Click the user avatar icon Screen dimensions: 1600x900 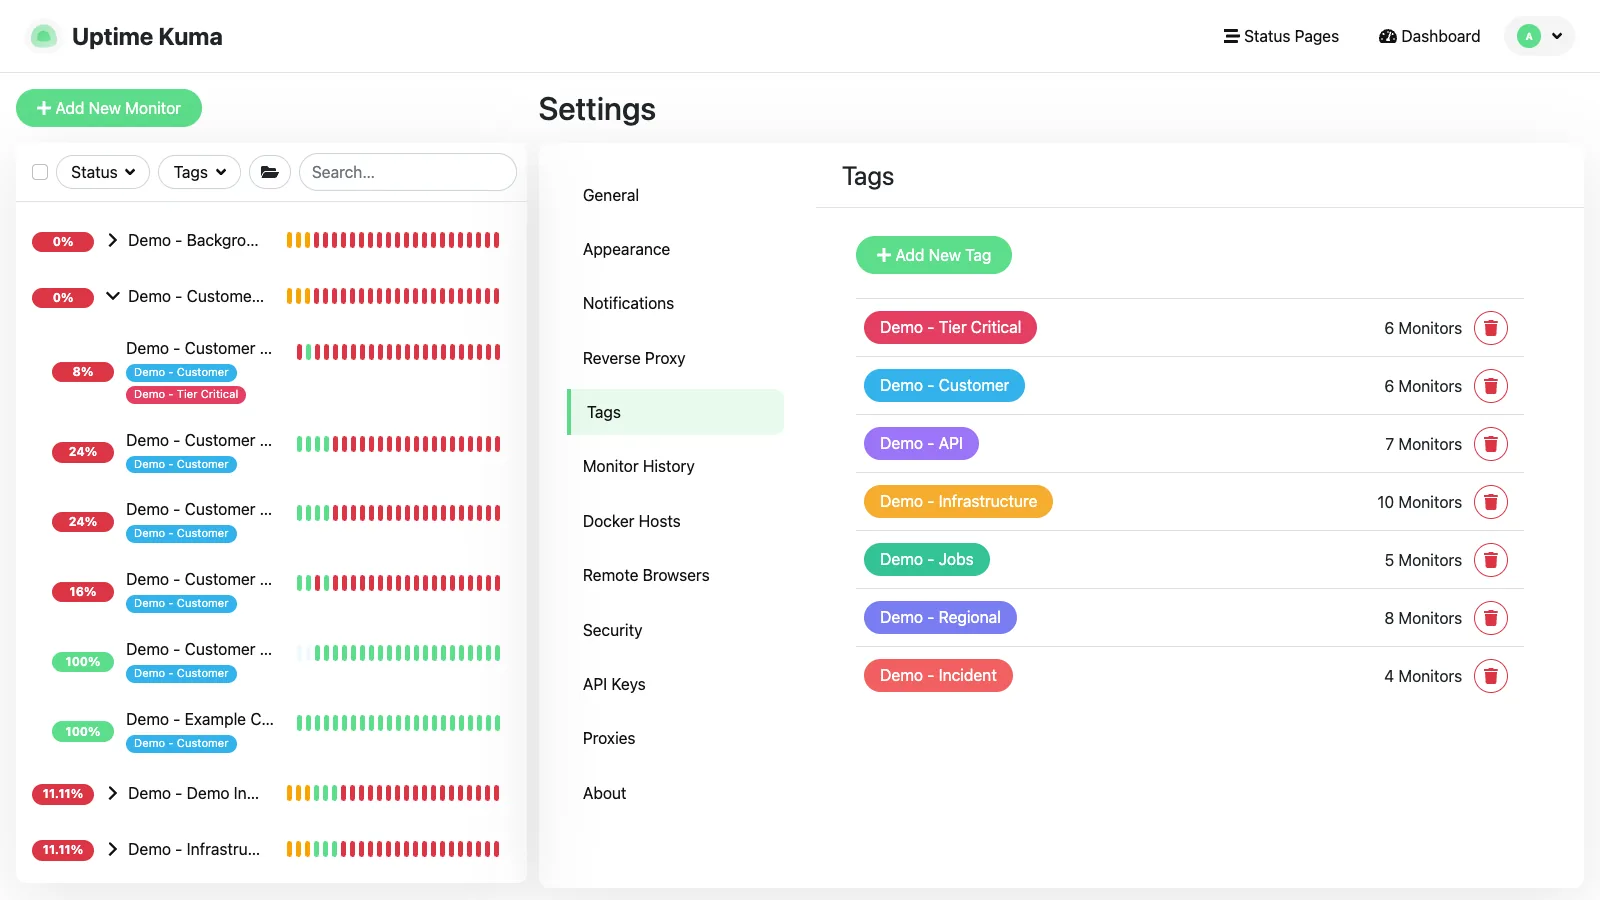(x=1528, y=36)
